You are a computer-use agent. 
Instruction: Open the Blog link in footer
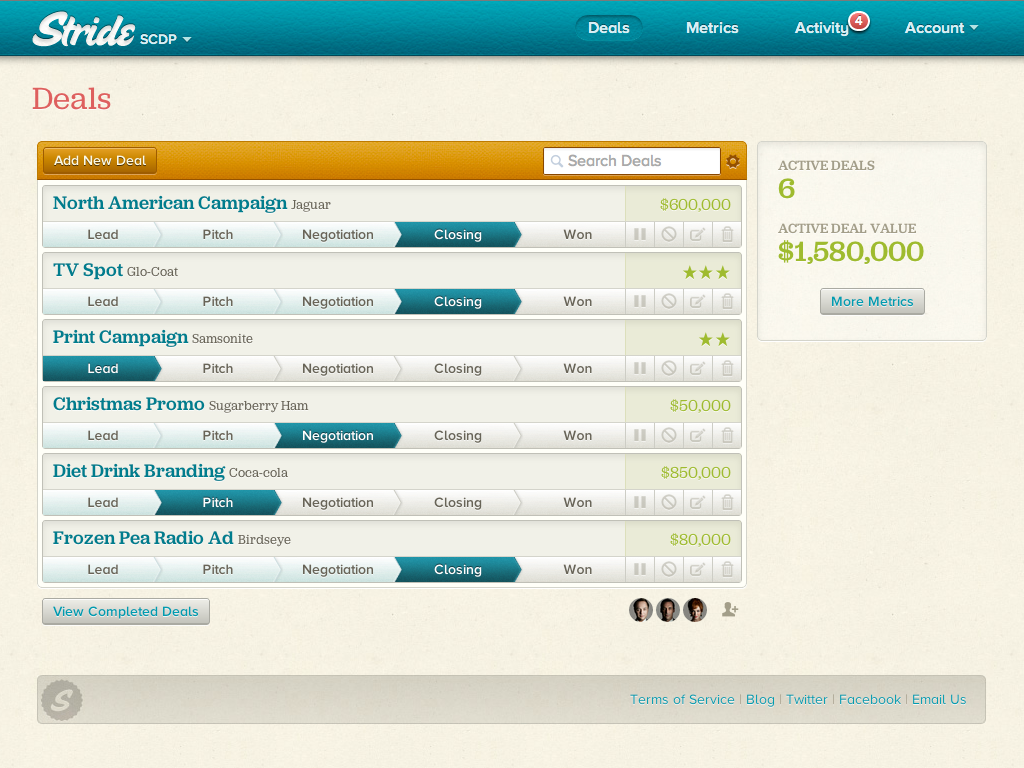coord(760,699)
